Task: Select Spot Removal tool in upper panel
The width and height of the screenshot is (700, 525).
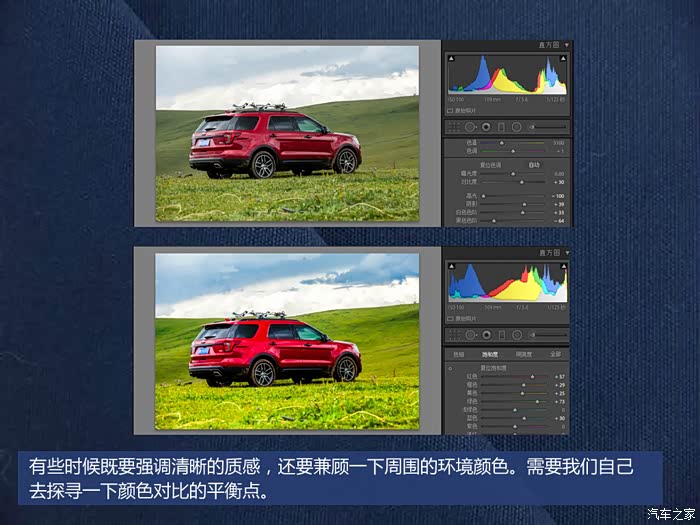Action: pyautogui.click(x=471, y=127)
